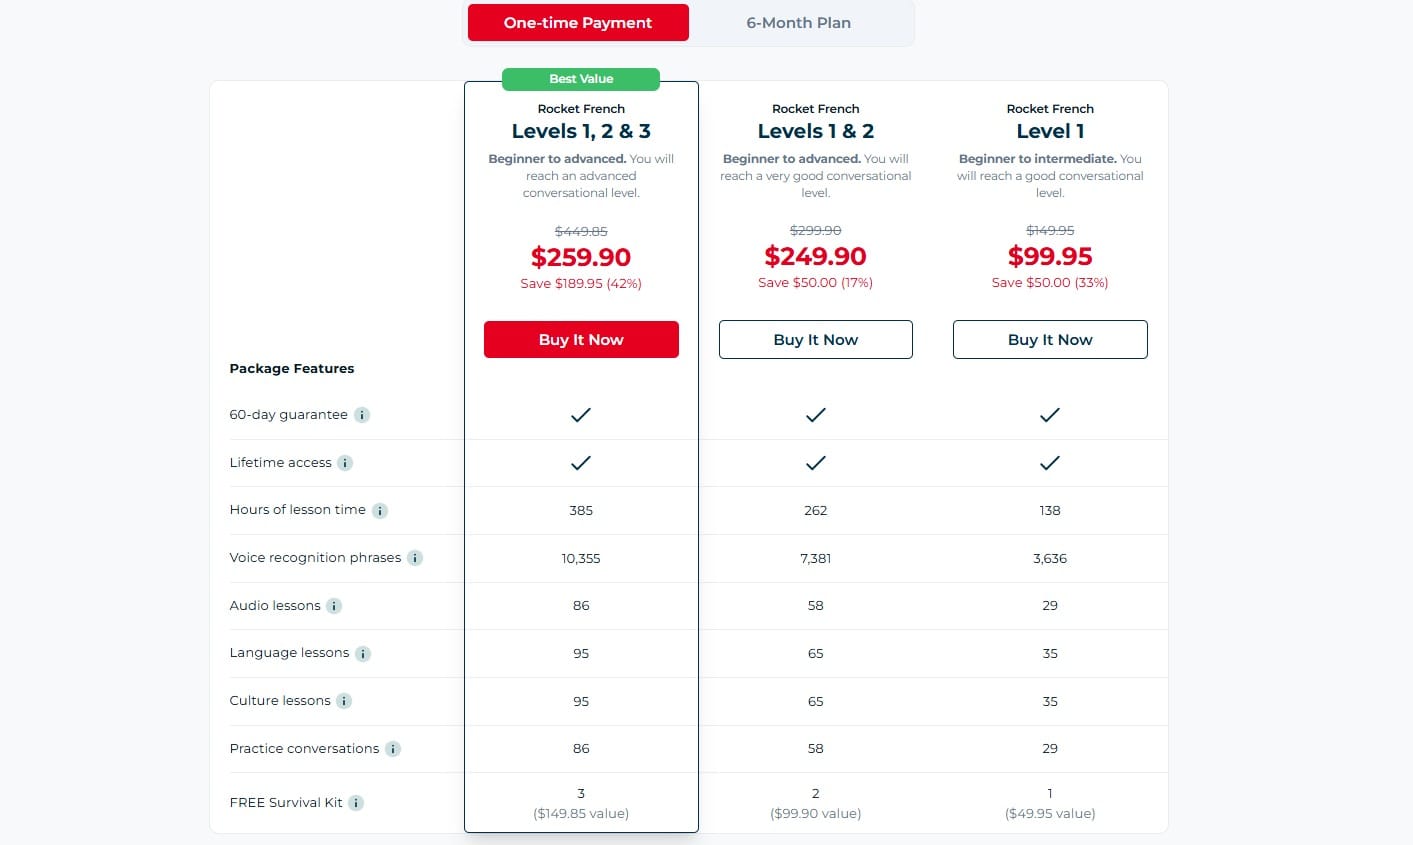Click the $249.90 Levels 1 & 2 price
This screenshot has width=1413, height=845.
point(815,257)
